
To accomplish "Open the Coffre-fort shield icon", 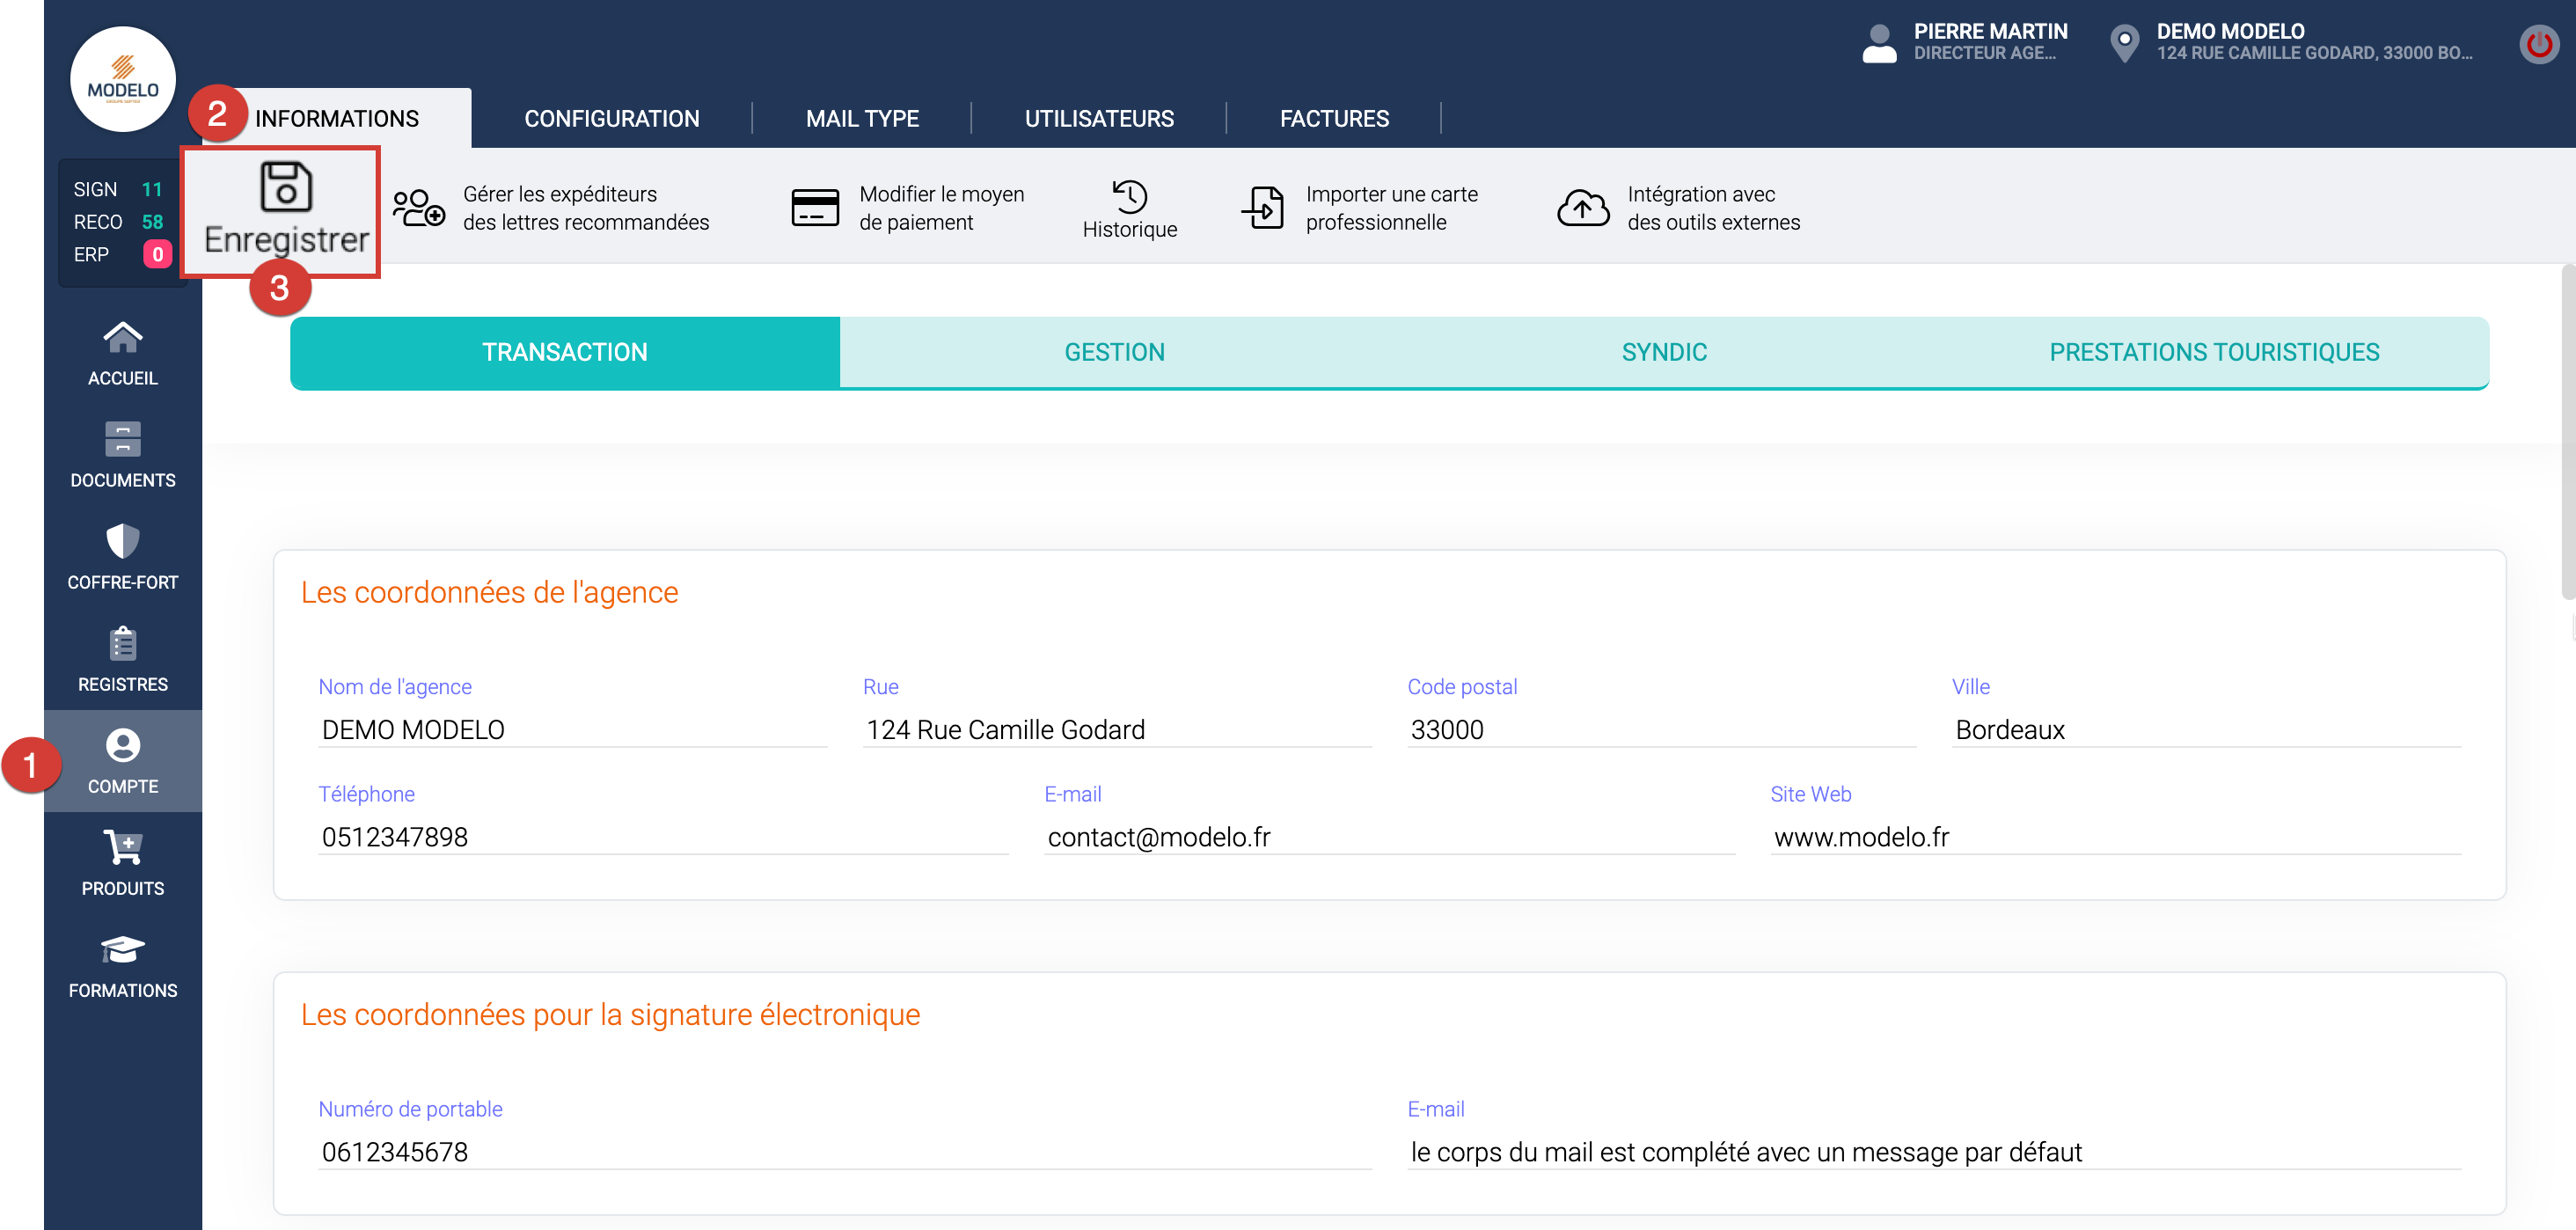I will pyautogui.click(x=122, y=542).
